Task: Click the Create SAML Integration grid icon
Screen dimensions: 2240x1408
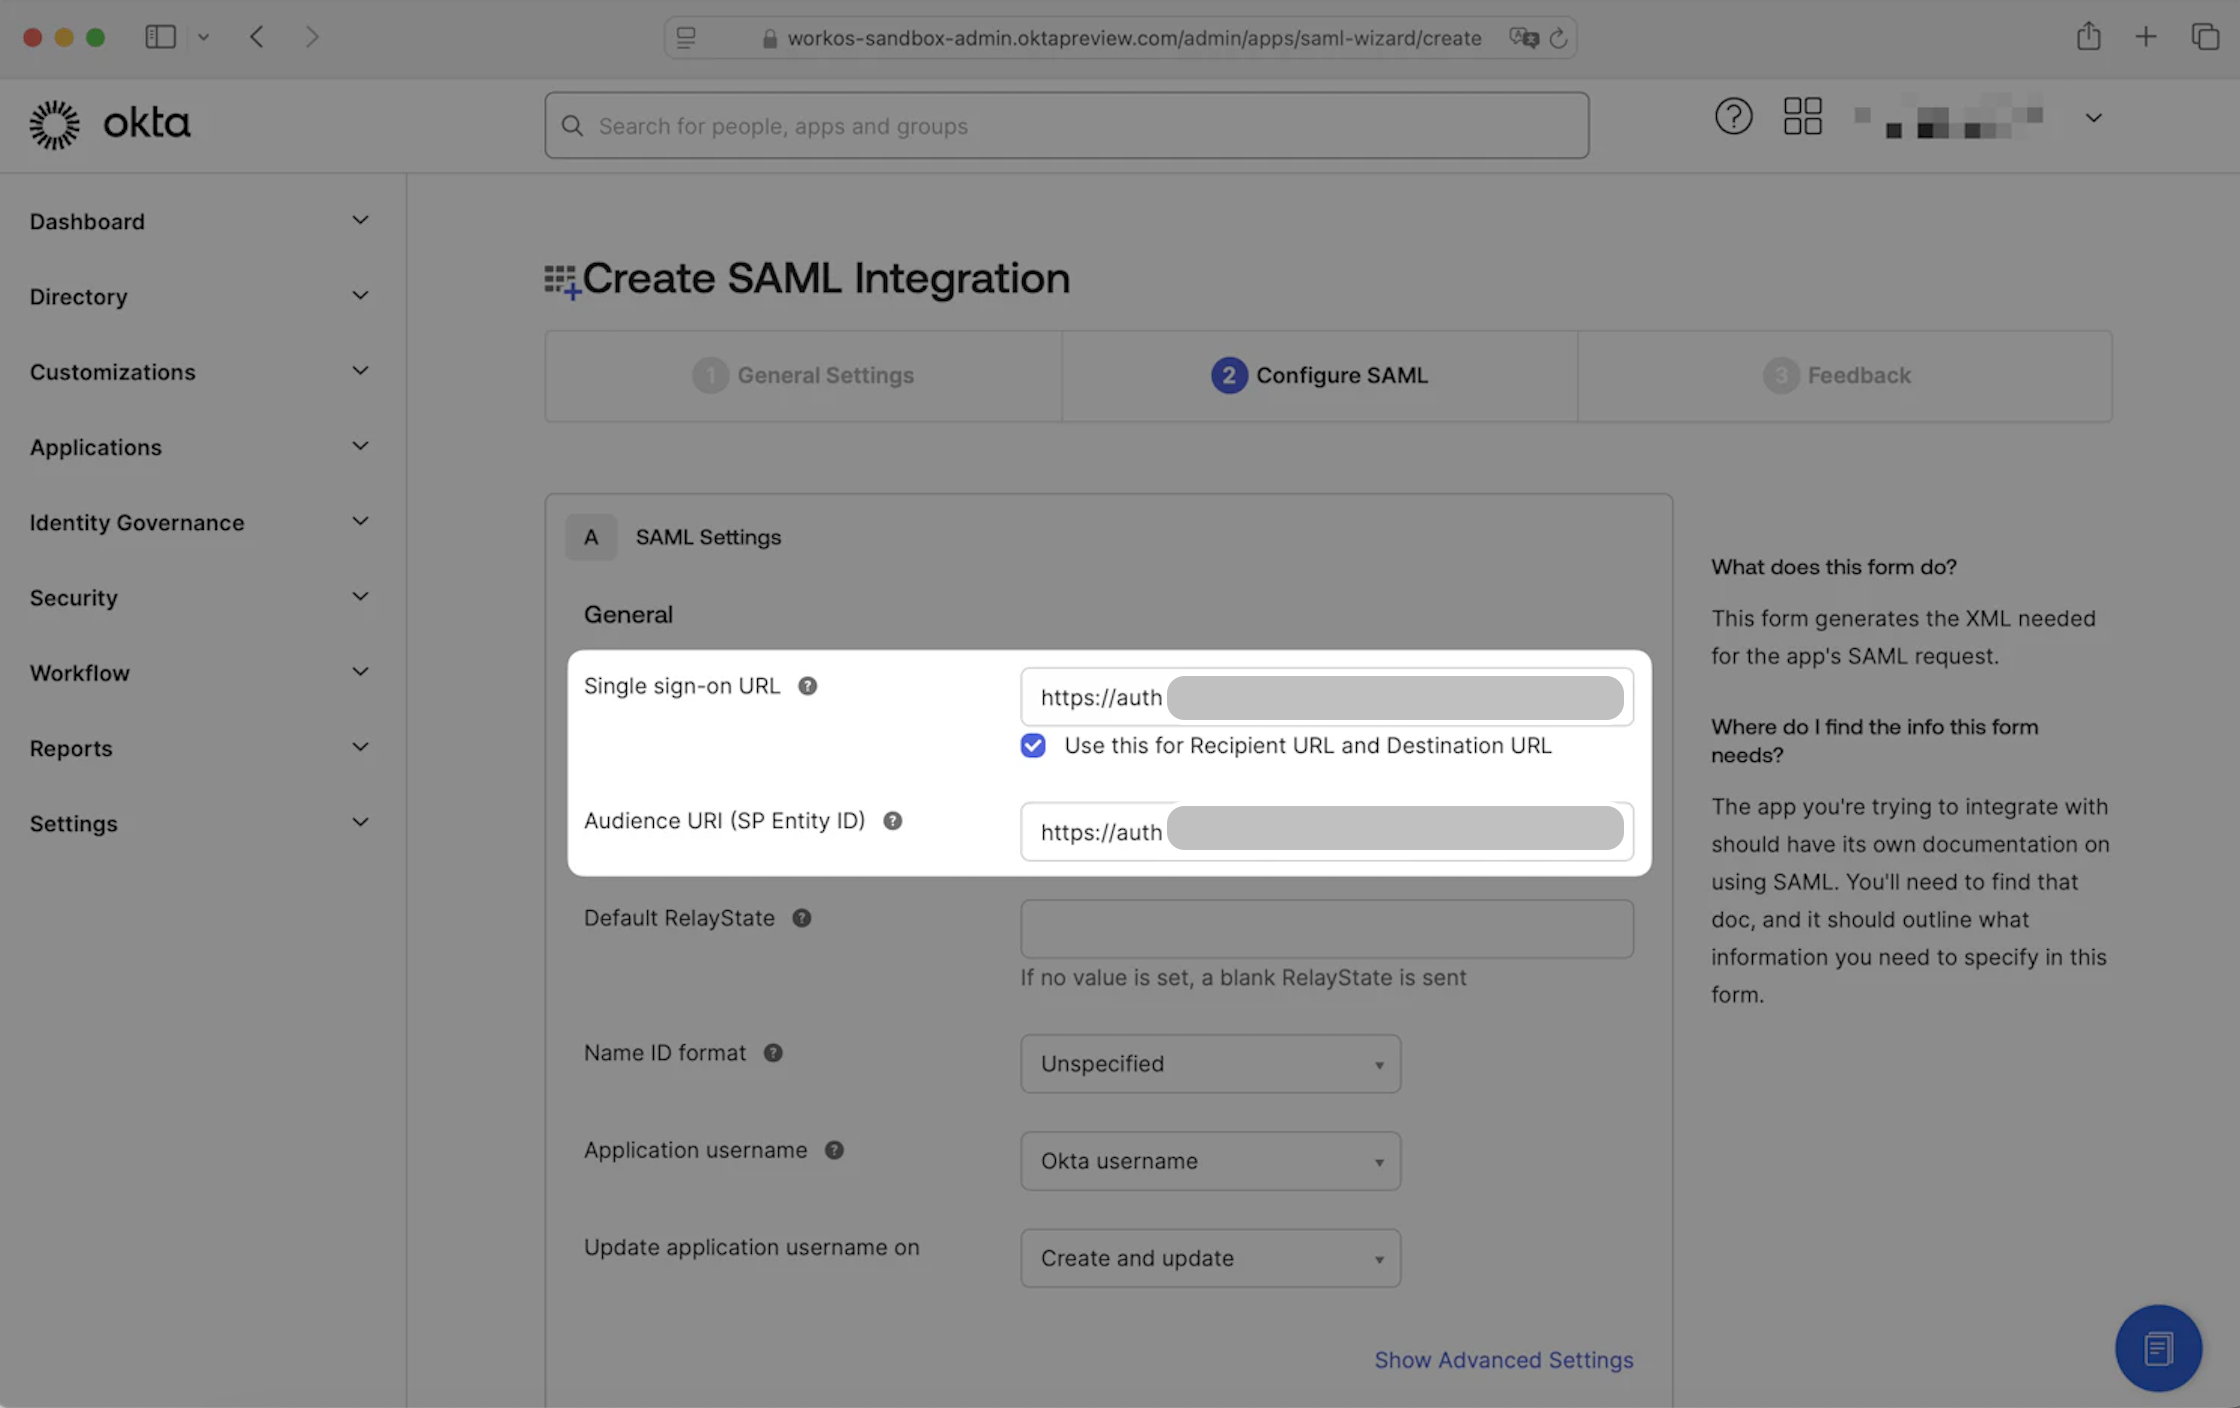Action: [561, 281]
